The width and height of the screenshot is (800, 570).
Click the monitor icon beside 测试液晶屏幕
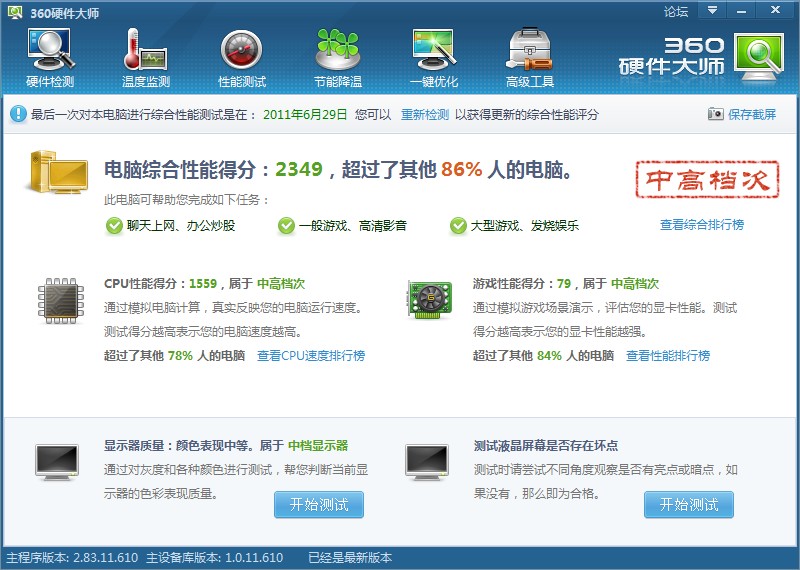(427, 462)
